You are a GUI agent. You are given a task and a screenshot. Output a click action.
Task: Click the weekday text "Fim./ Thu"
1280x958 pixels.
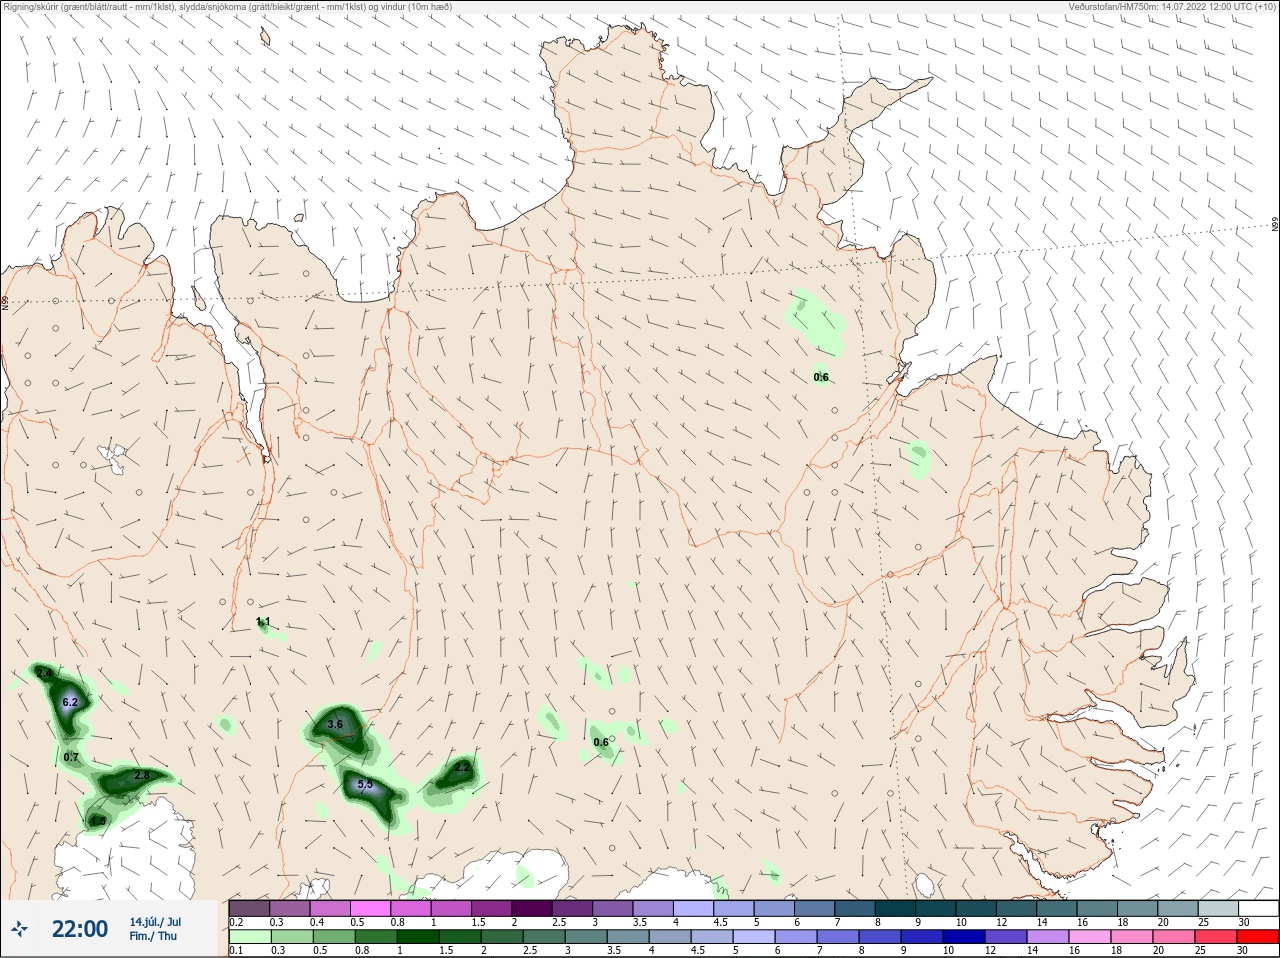click(153, 936)
